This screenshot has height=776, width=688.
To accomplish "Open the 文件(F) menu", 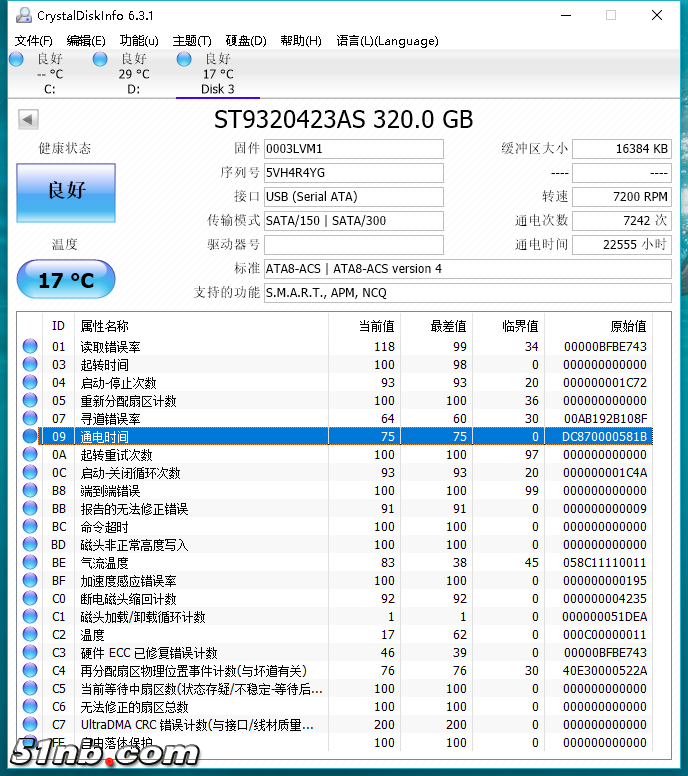I will (x=33, y=41).
